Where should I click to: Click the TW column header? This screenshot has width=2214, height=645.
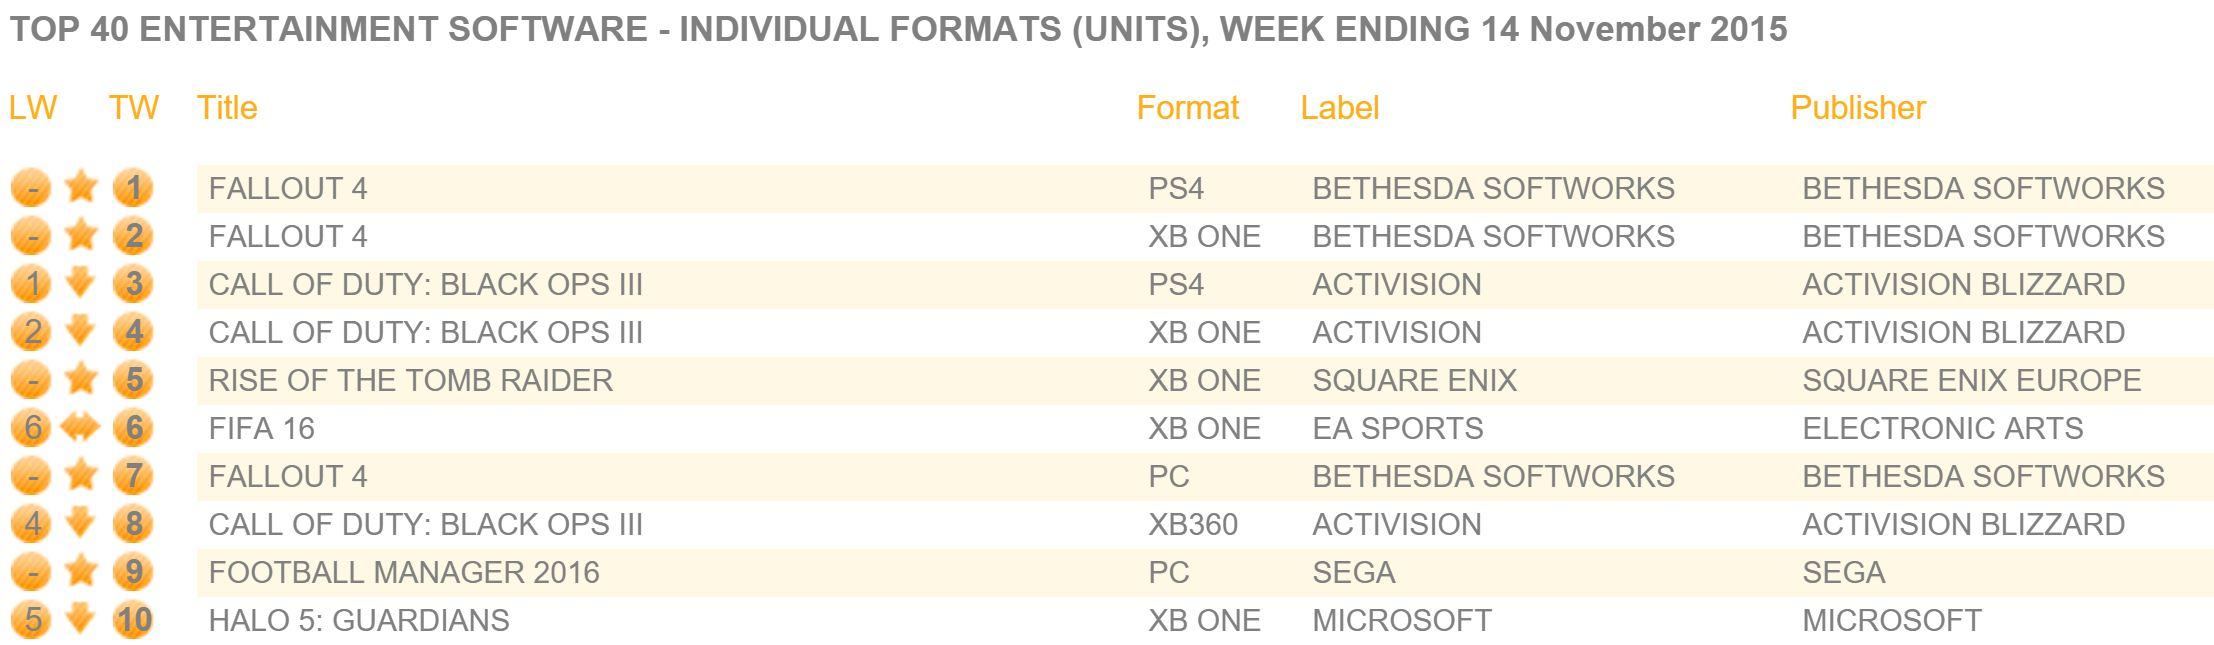click(133, 107)
